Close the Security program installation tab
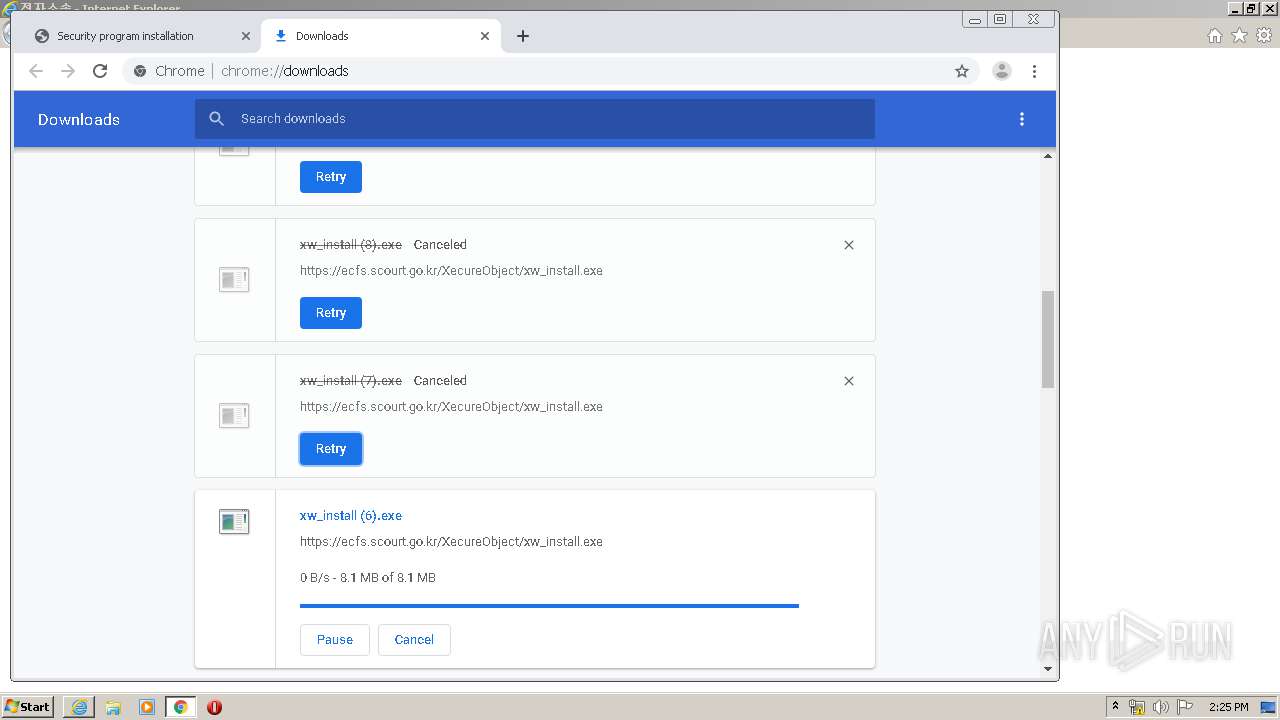 pos(246,36)
